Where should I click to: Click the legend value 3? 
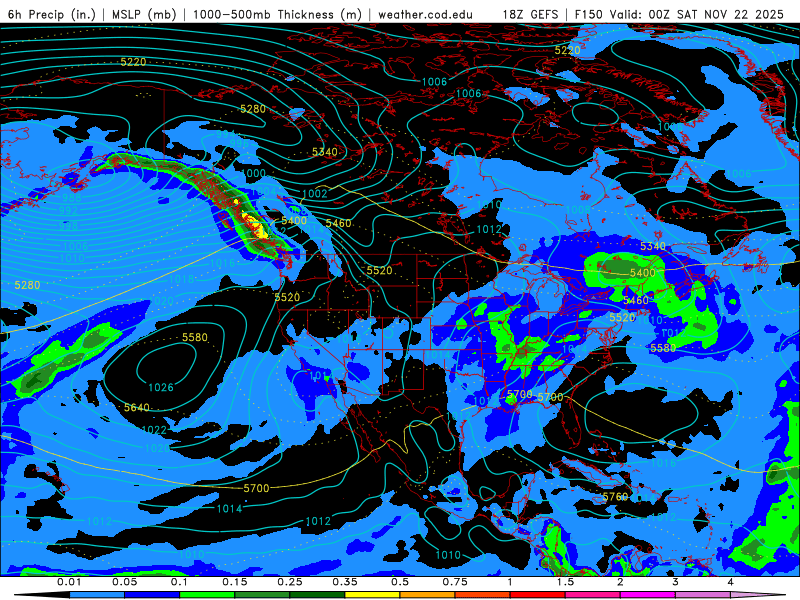(675, 582)
